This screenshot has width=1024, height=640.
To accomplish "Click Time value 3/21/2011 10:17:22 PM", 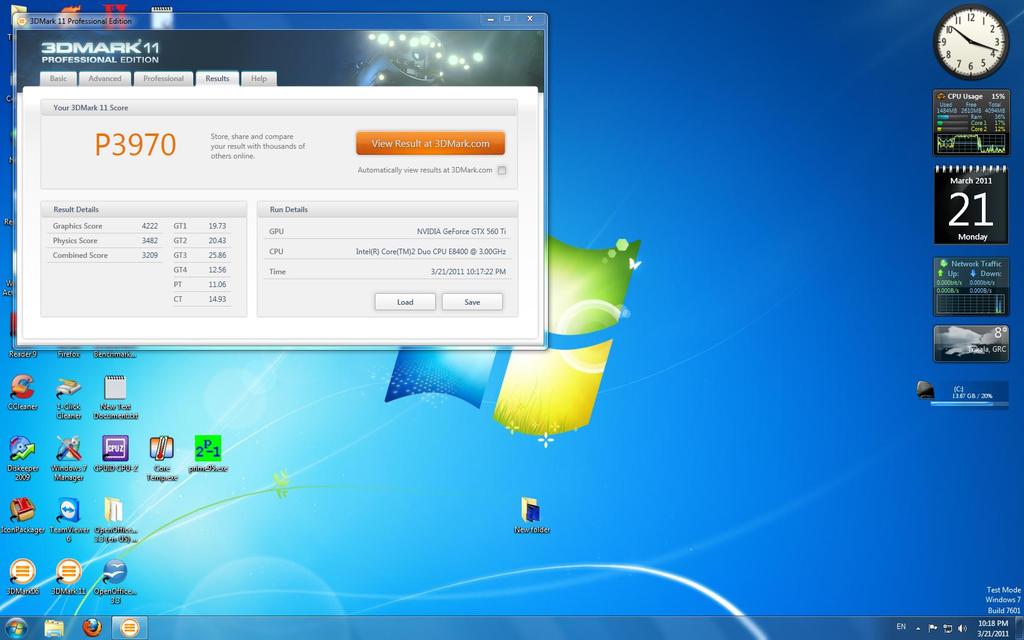I will (468, 272).
